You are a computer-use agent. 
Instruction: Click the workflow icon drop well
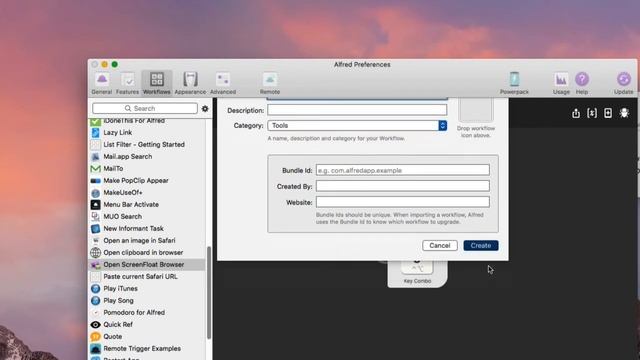tap(476, 109)
